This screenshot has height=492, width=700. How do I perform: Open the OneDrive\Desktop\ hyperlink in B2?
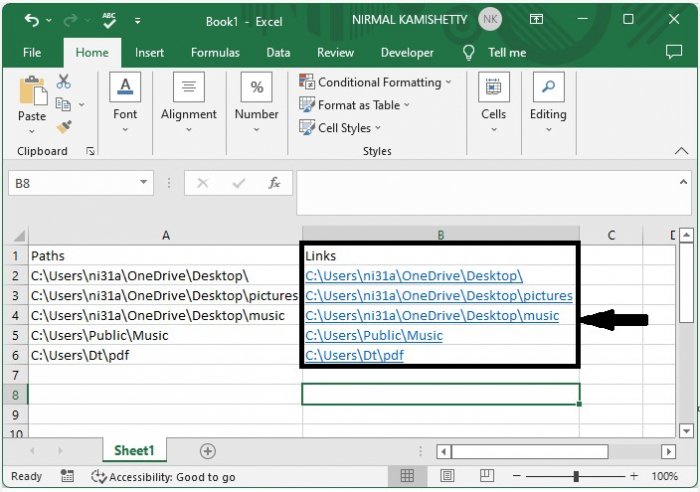click(x=414, y=276)
